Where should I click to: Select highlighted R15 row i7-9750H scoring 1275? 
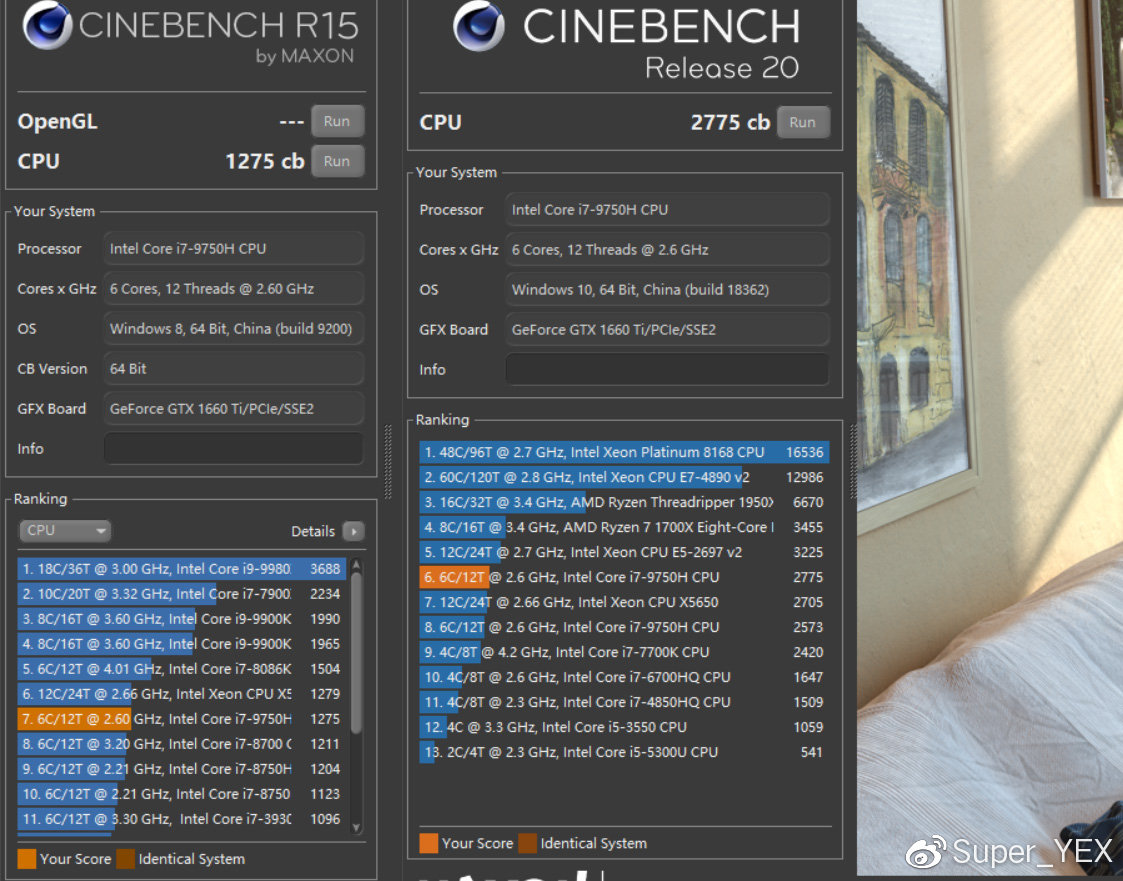pyautogui.click(x=182, y=719)
